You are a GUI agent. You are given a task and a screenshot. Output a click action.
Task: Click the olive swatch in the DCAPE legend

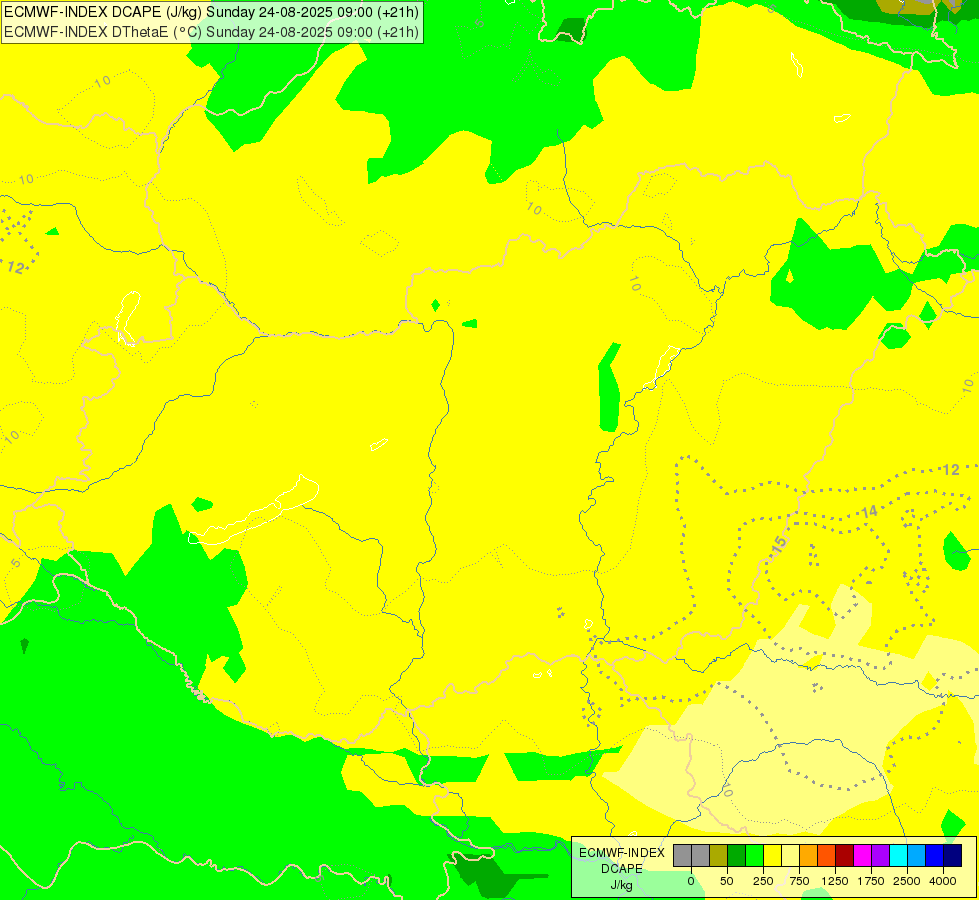[719, 856]
